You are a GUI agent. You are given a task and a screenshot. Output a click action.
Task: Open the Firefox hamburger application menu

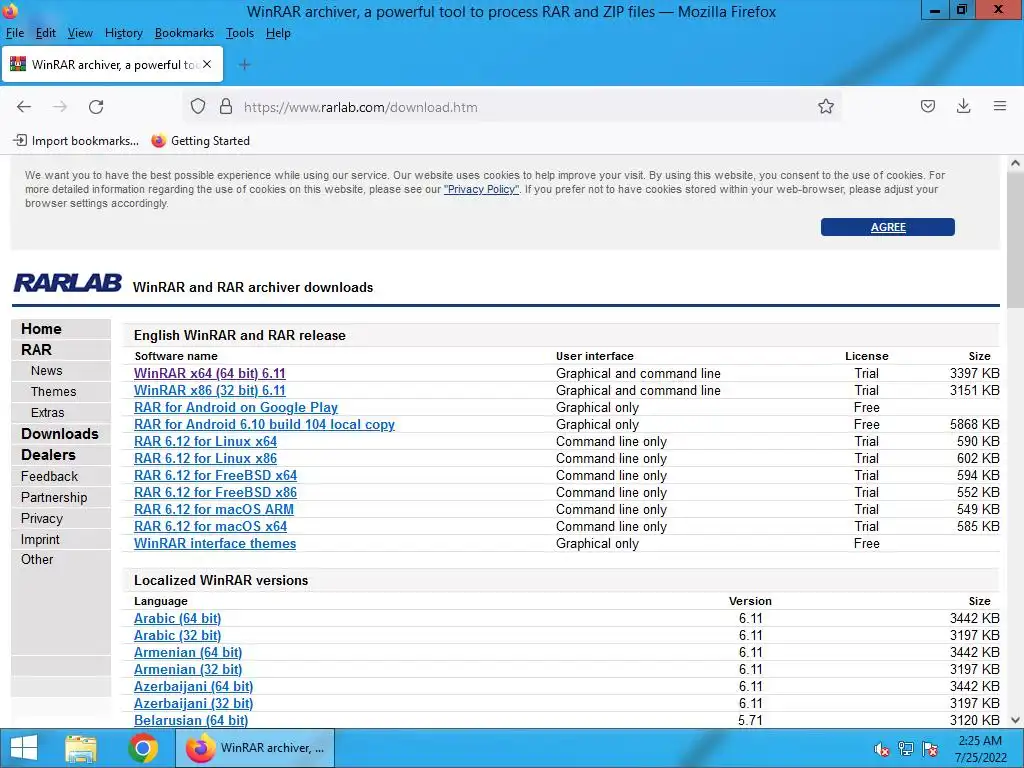coord(999,106)
